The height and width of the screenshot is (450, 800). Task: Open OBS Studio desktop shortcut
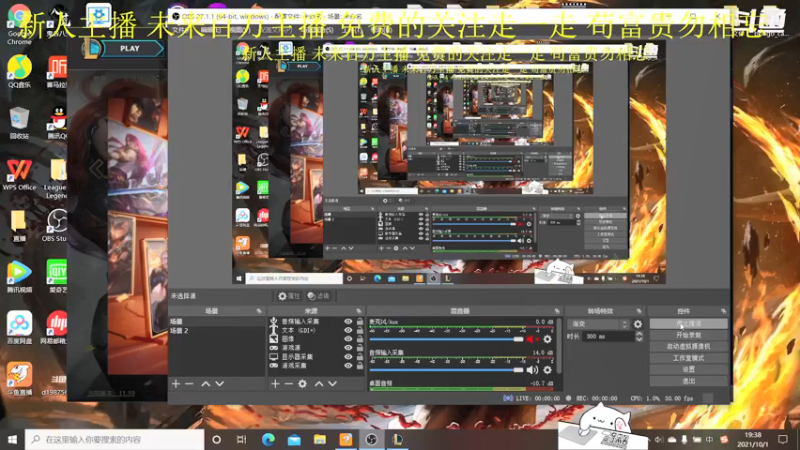click(55, 226)
